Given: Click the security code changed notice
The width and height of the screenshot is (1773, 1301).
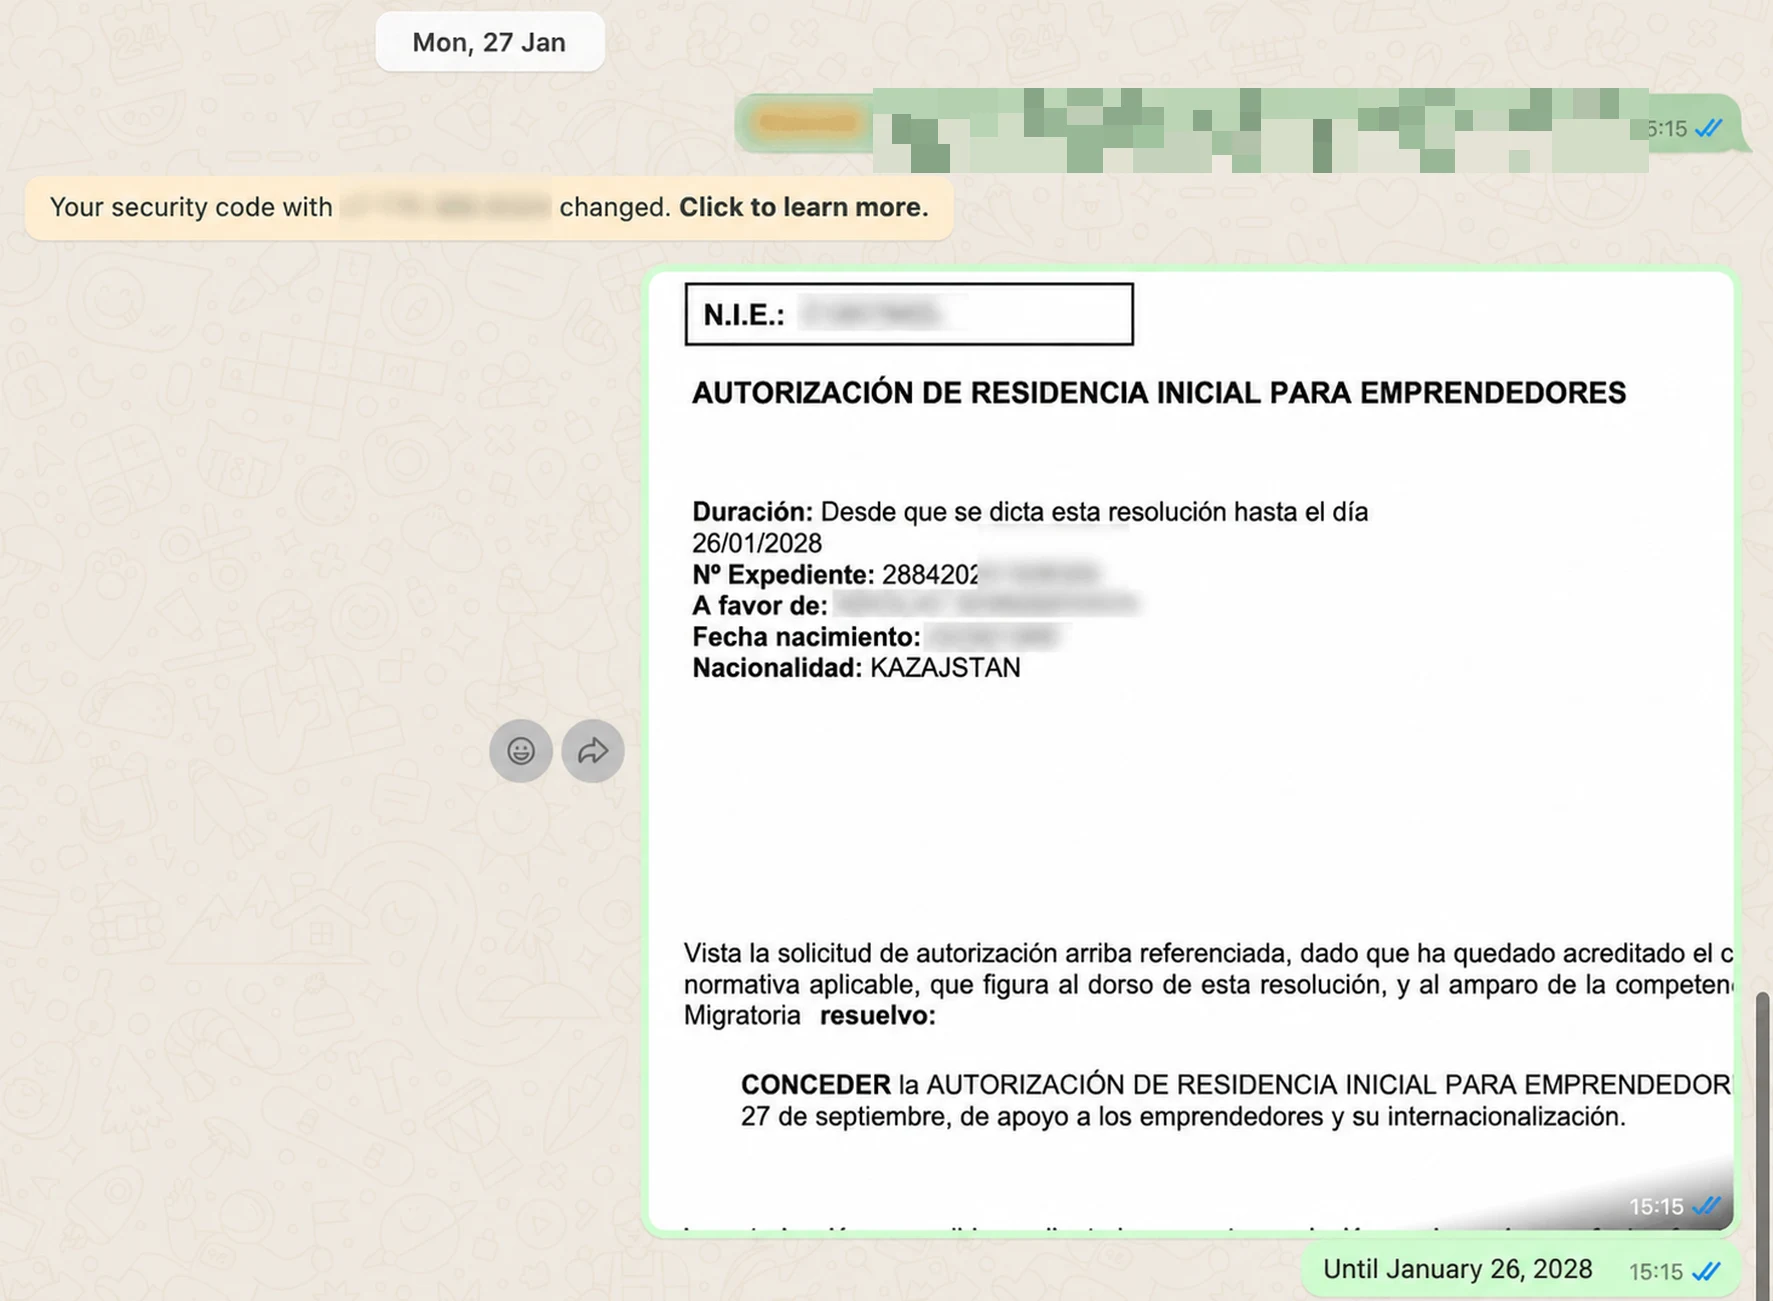Looking at the screenshot, I should click(489, 207).
